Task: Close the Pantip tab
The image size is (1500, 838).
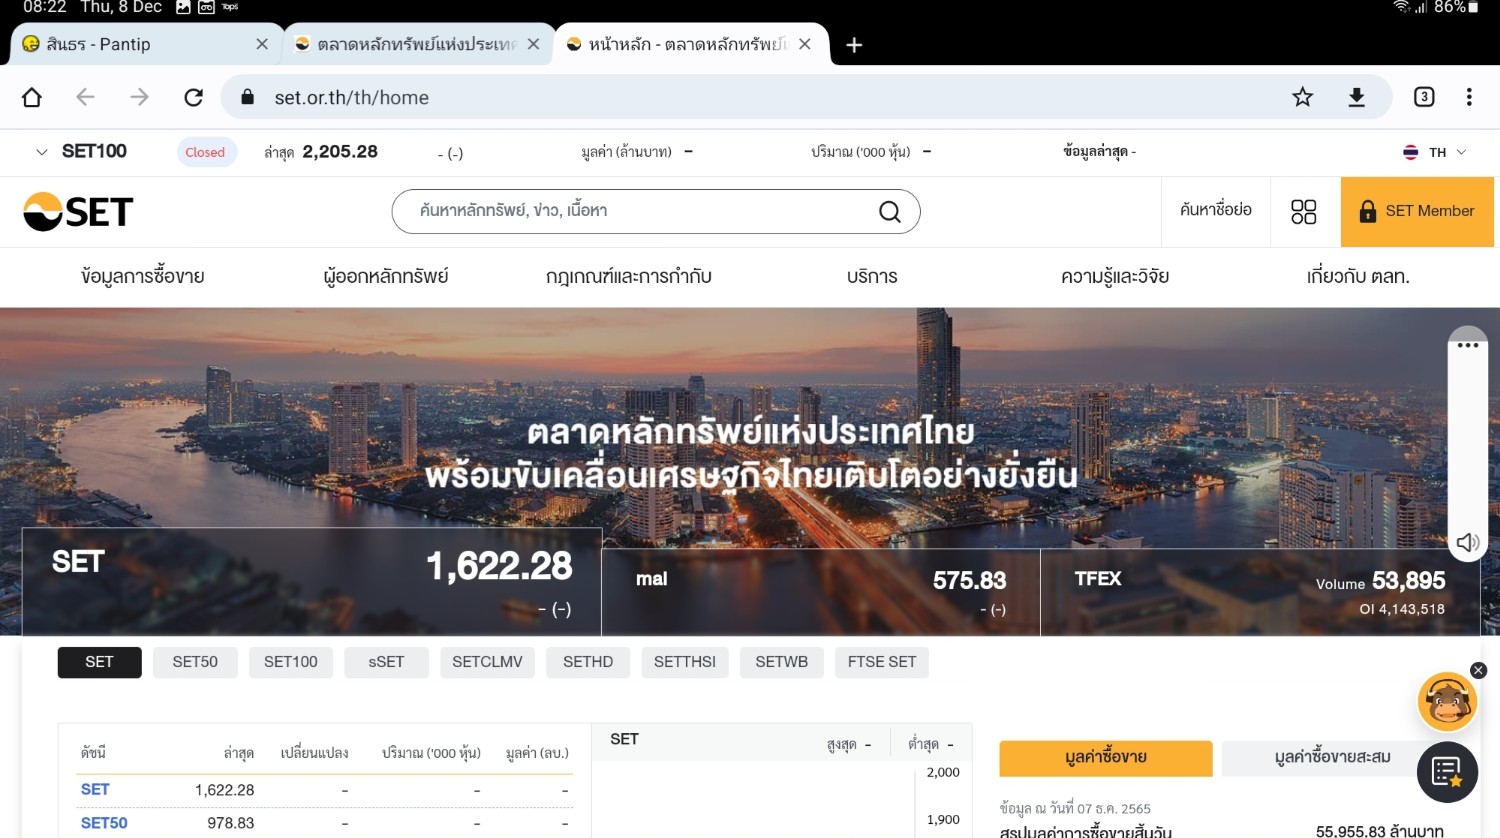Action: [262, 44]
